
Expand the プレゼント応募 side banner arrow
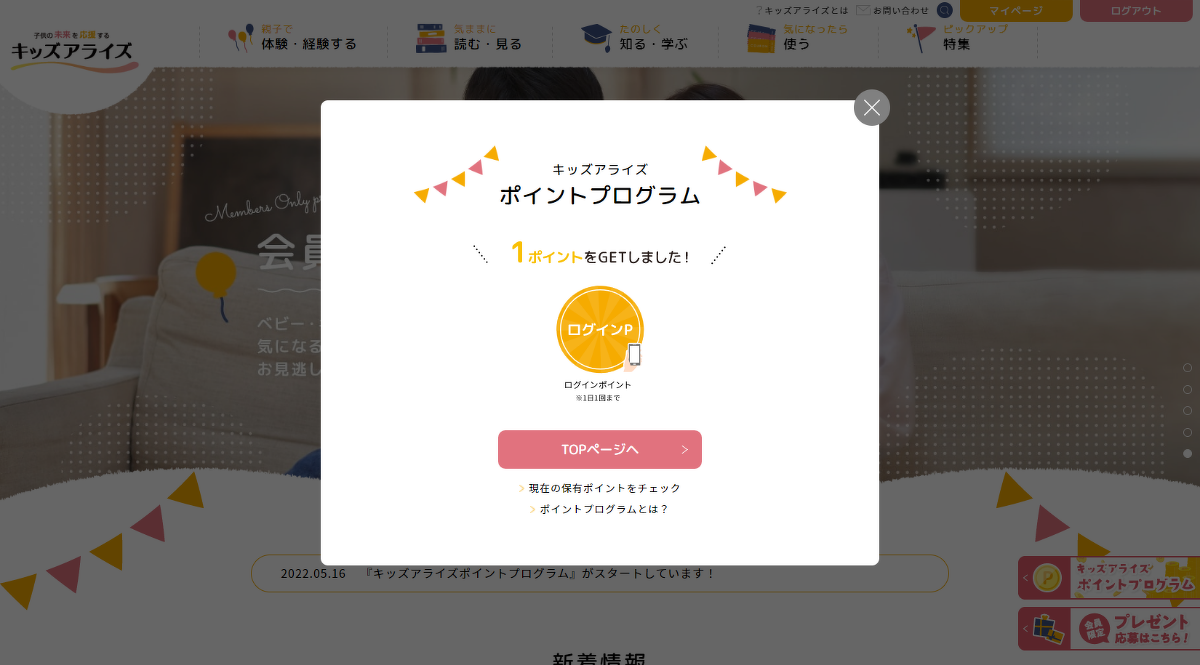pyautogui.click(x=1025, y=629)
